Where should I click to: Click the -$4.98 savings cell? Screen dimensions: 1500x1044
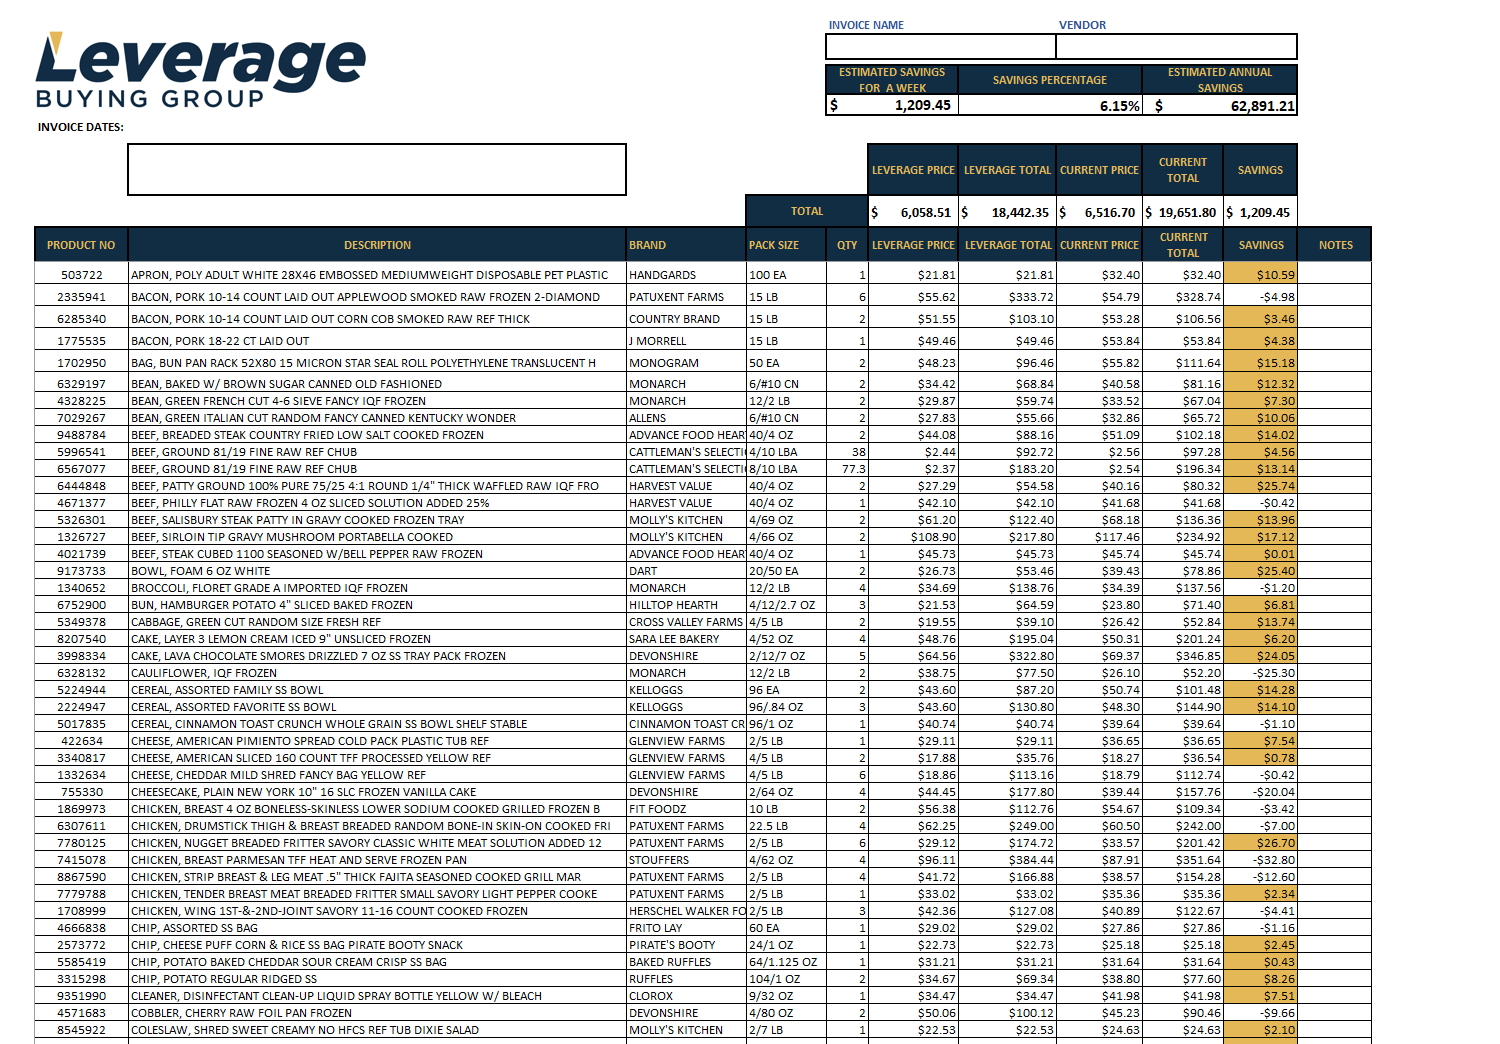pyautogui.click(x=1261, y=297)
